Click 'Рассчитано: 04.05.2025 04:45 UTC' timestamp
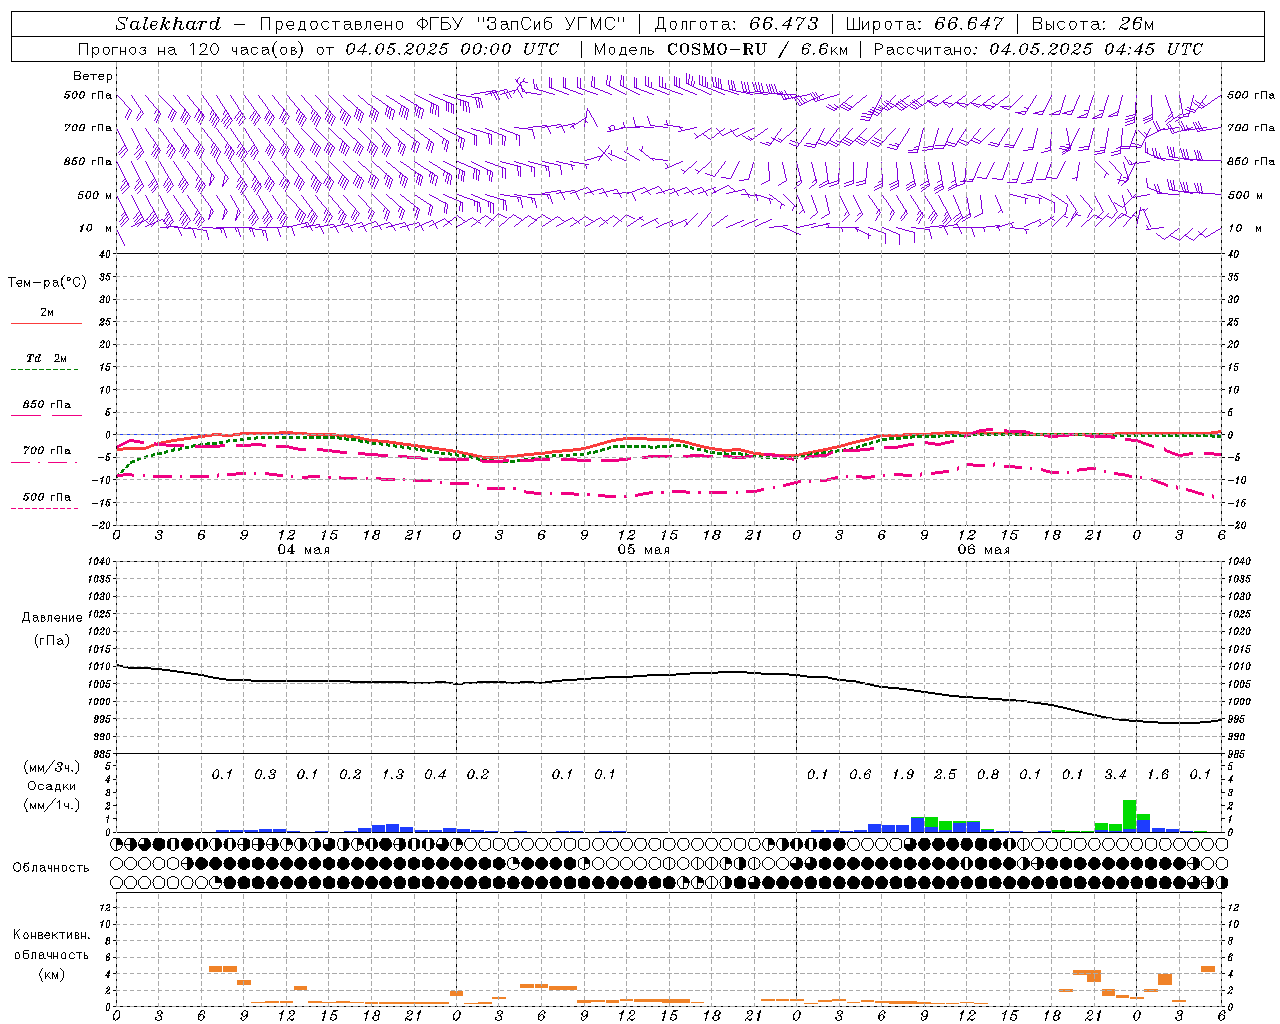The image size is (1280, 1024). [x=1038, y=49]
